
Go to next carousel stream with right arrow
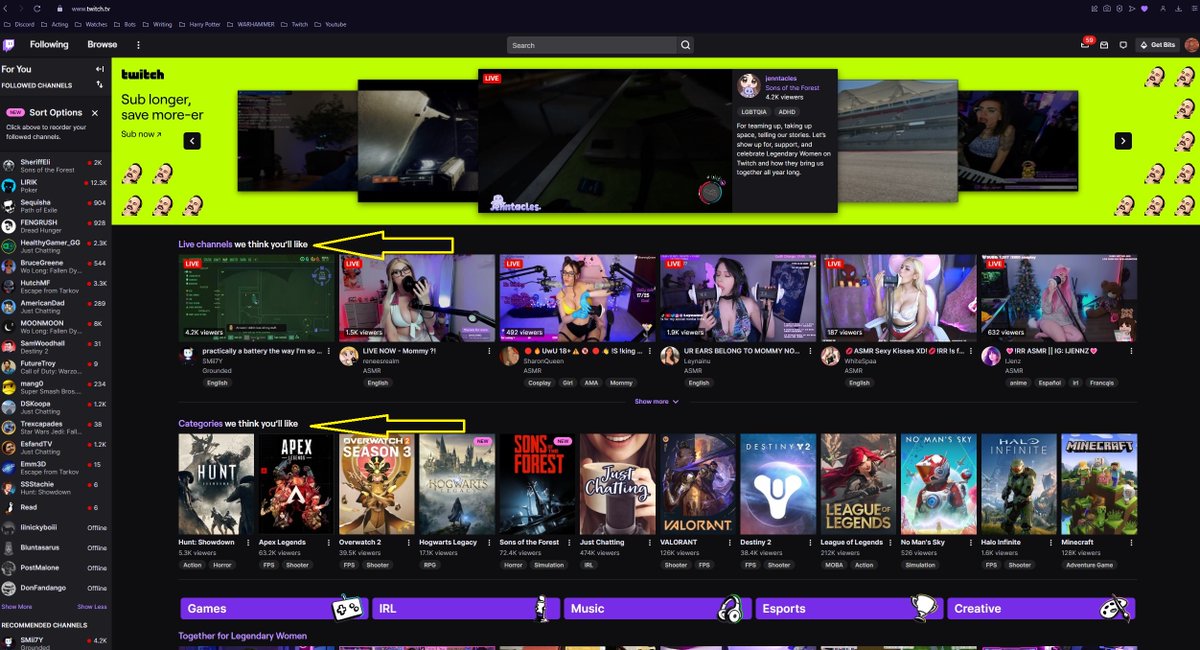pyautogui.click(x=1123, y=141)
